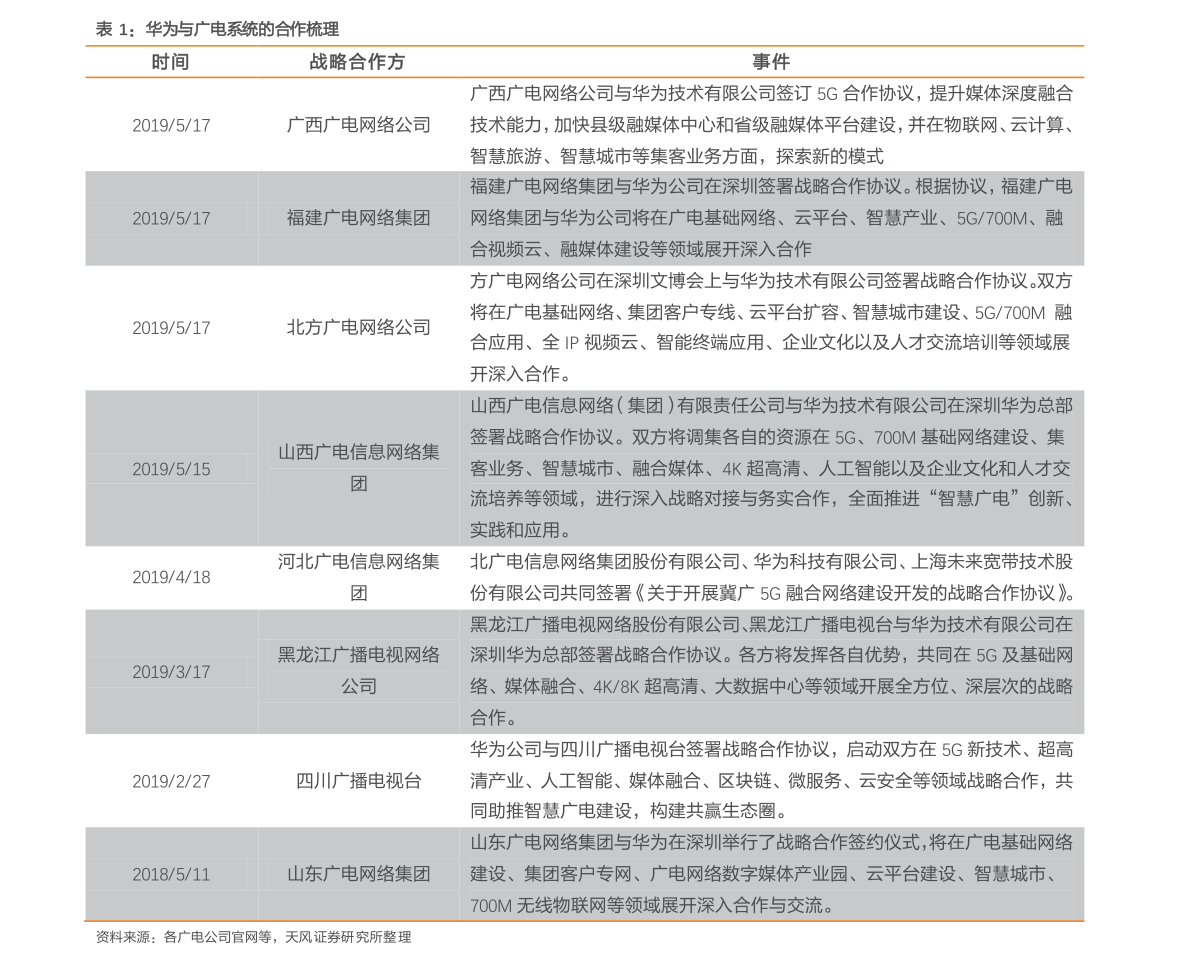Click the 战略合作方 column header

tap(357, 62)
